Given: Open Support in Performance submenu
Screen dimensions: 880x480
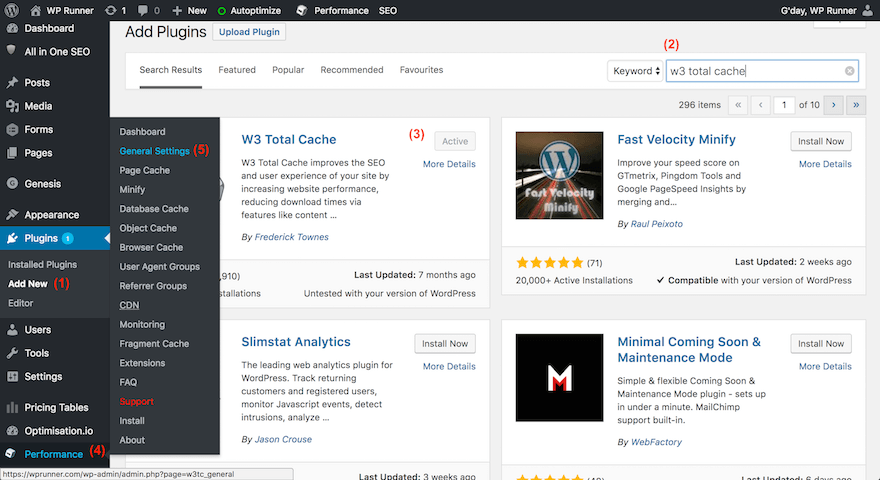Looking at the screenshot, I should coord(136,402).
